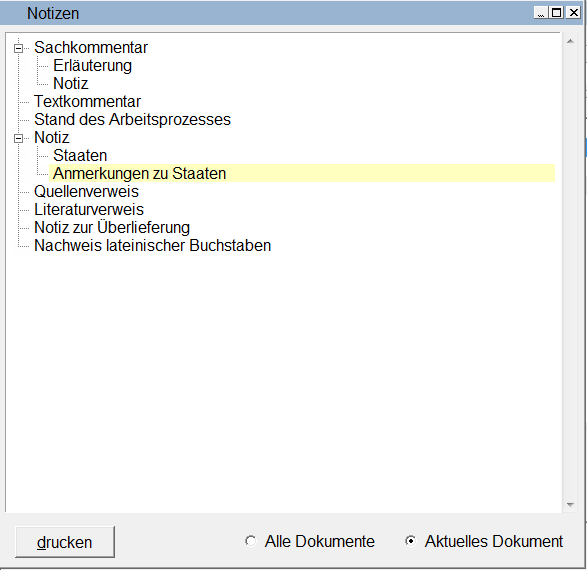Select the Staaten tree item
The image size is (587, 570).
point(80,155)
